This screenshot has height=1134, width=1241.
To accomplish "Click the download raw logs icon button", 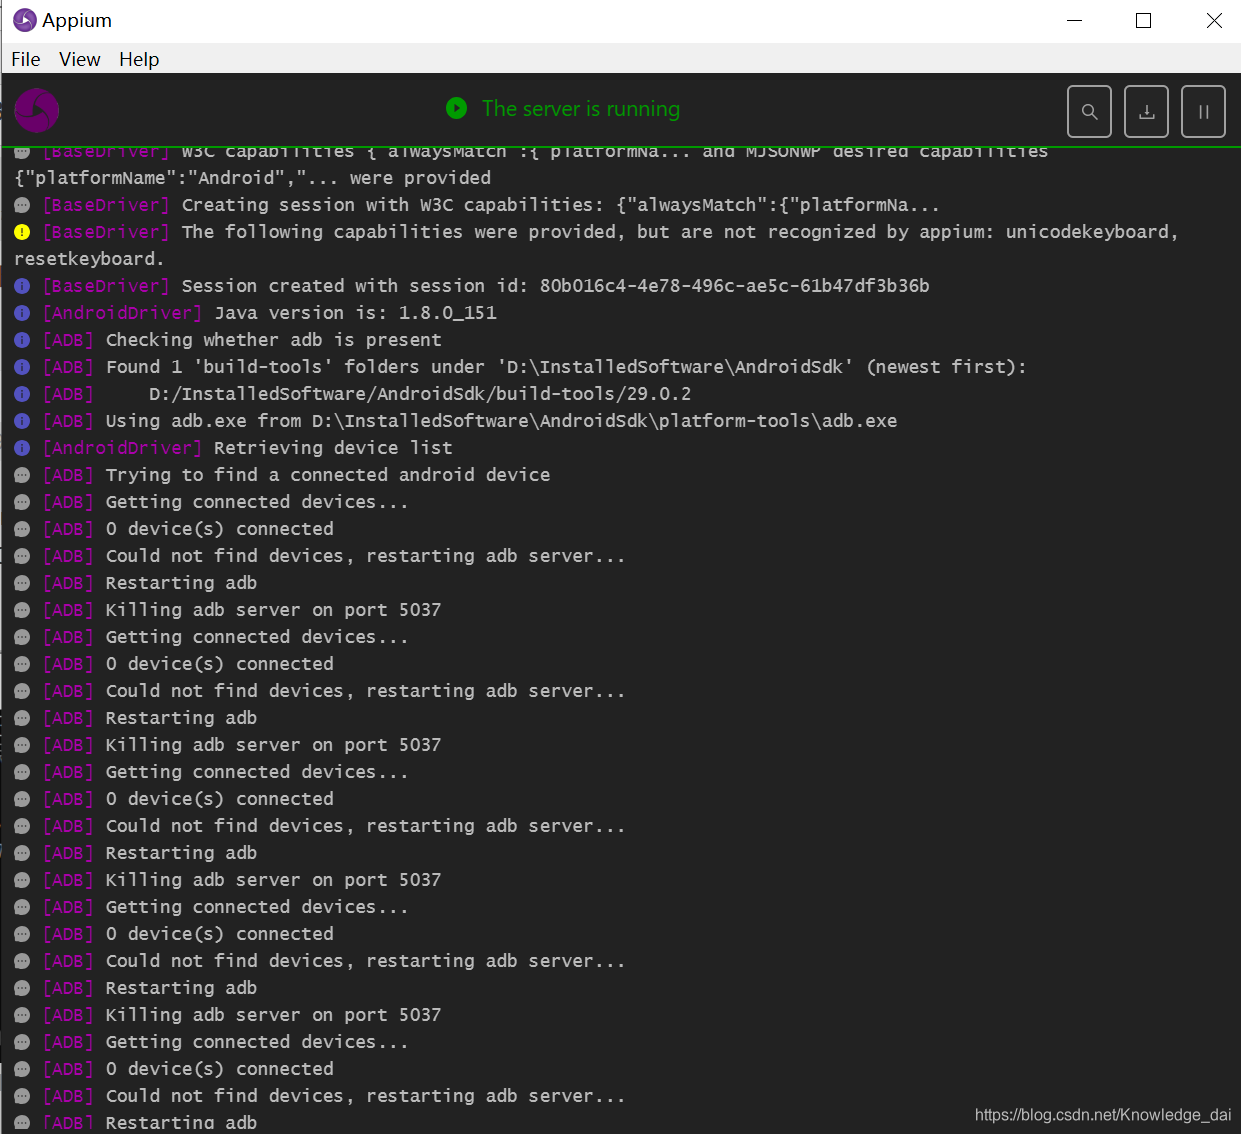I will pos(1147,111).
